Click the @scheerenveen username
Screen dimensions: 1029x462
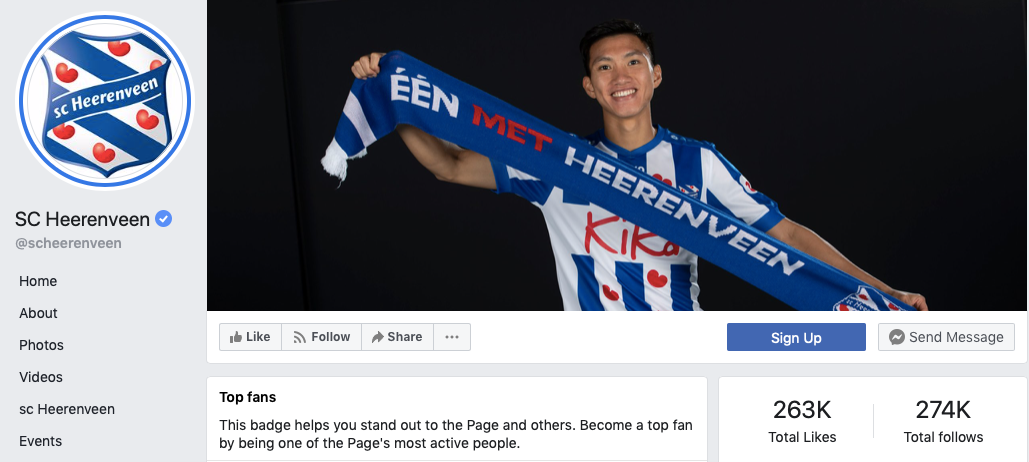(x=68, y=243)
